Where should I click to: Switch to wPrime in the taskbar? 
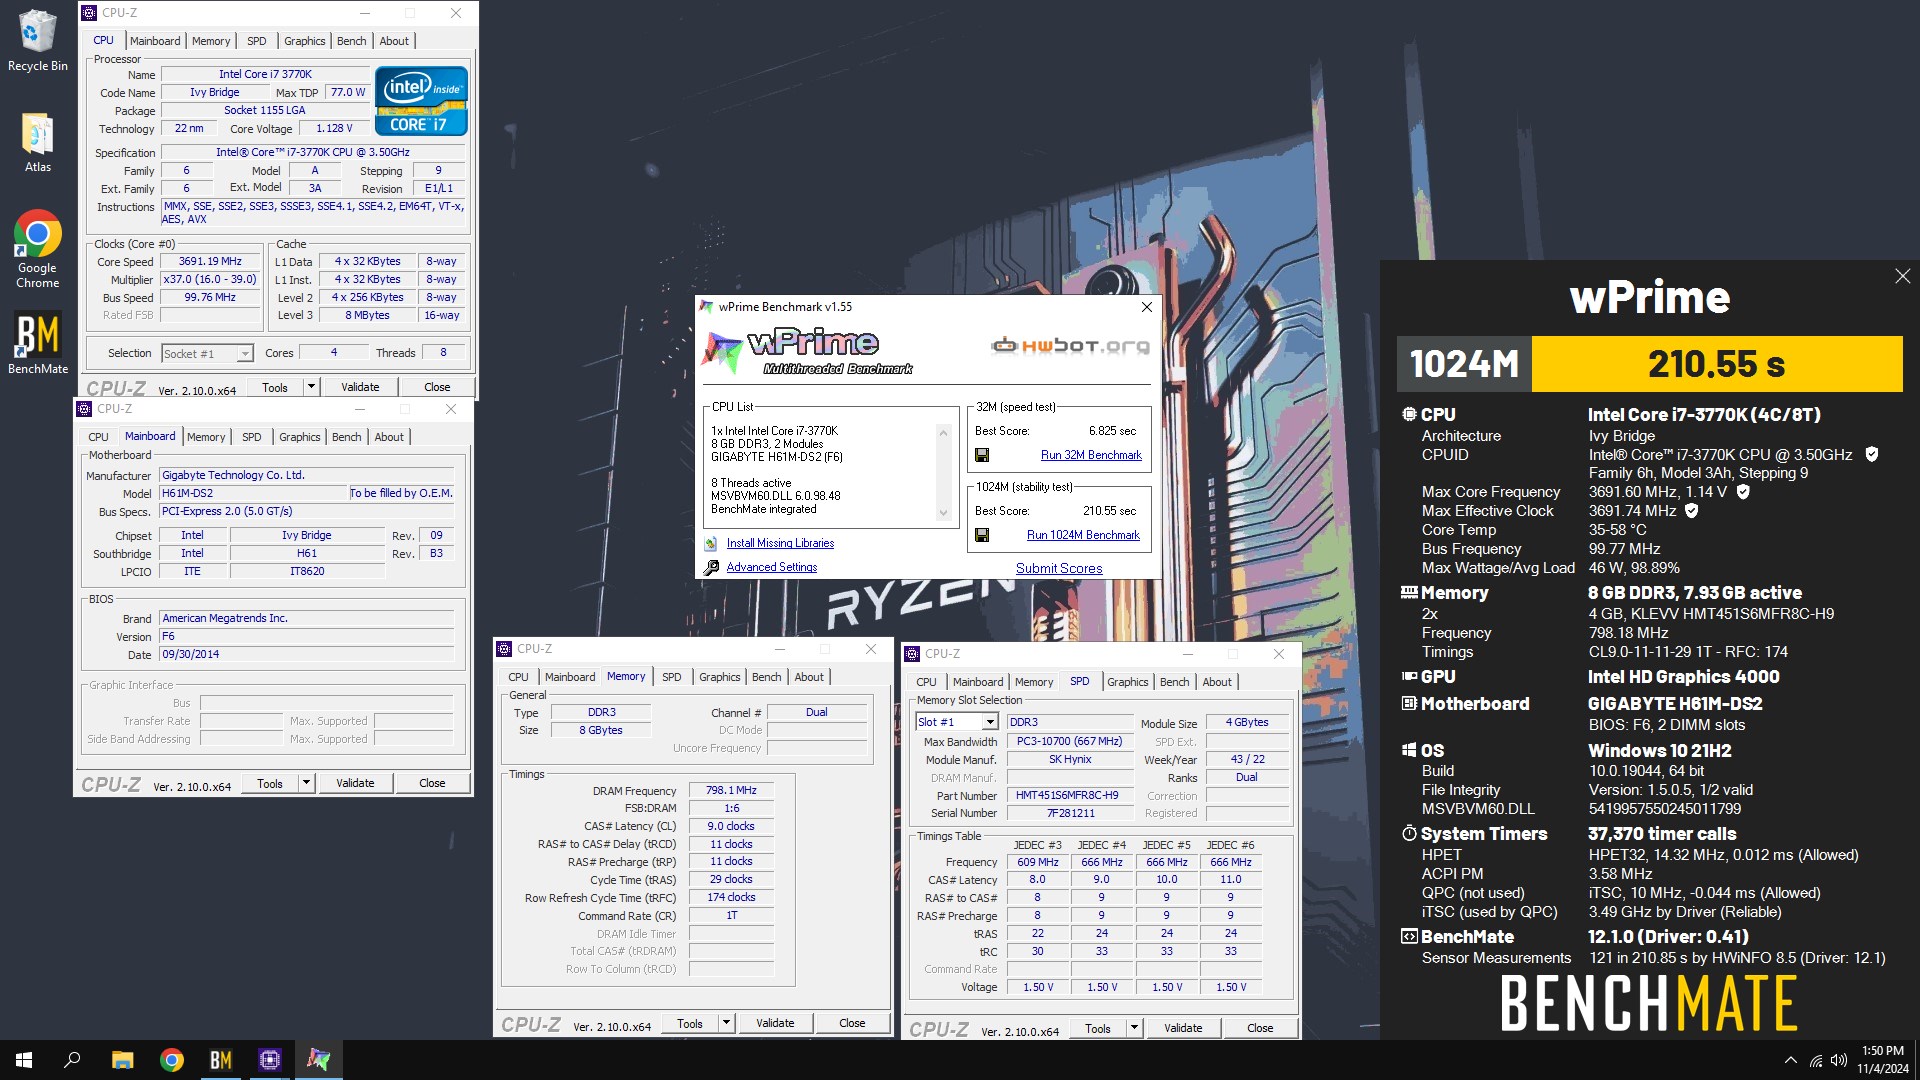[319, 1060]
